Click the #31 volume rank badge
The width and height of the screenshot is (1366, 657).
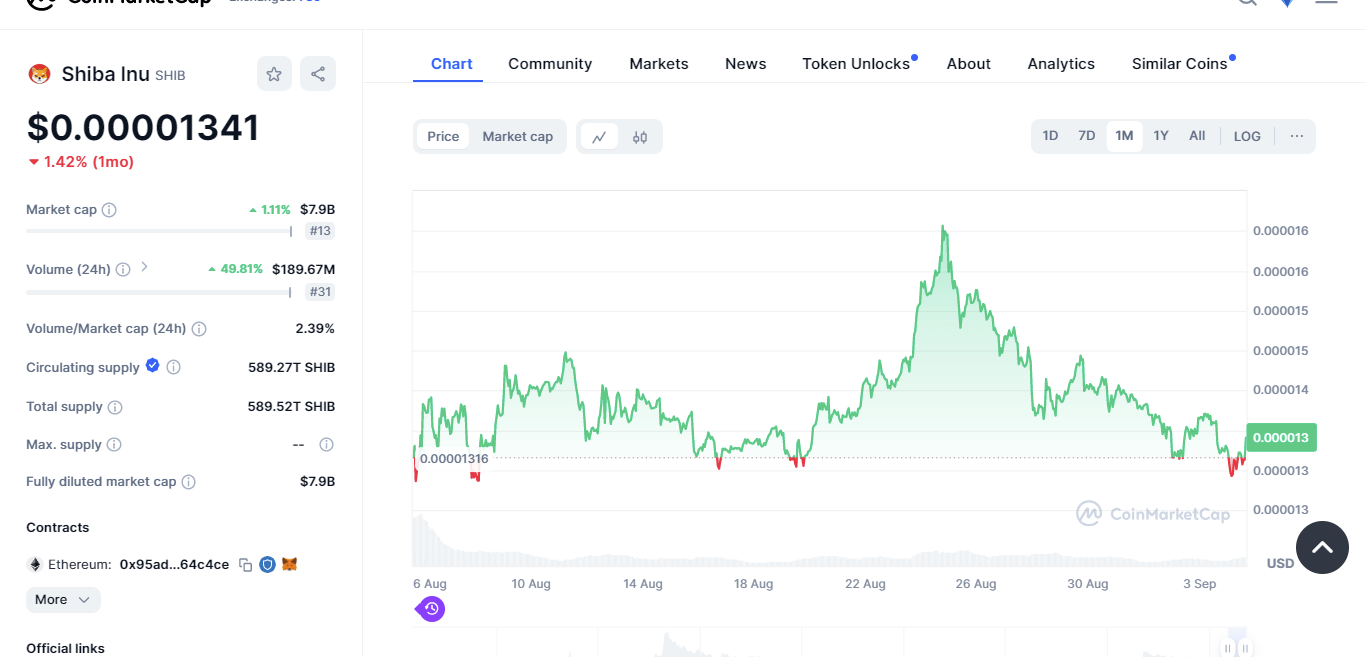point(320,292)
